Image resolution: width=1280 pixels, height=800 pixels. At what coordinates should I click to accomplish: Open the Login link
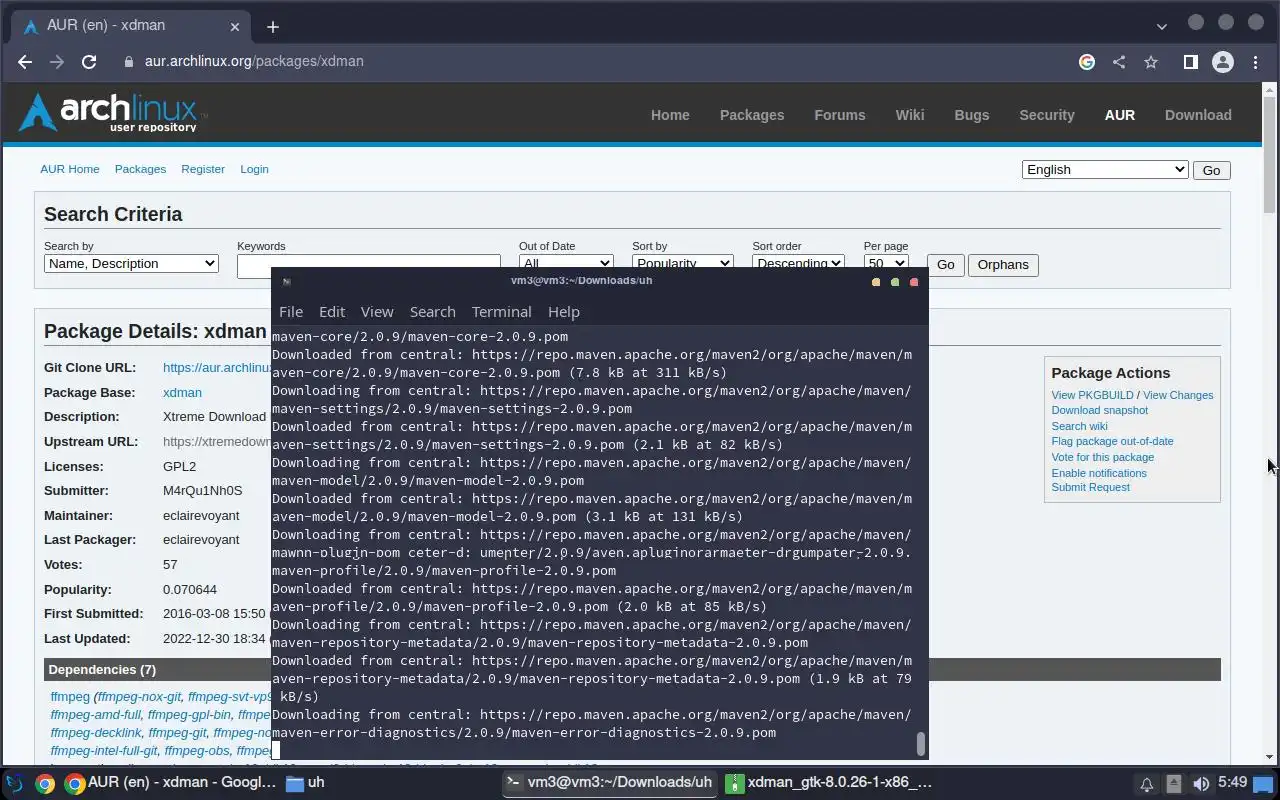(x=254, y=169)
